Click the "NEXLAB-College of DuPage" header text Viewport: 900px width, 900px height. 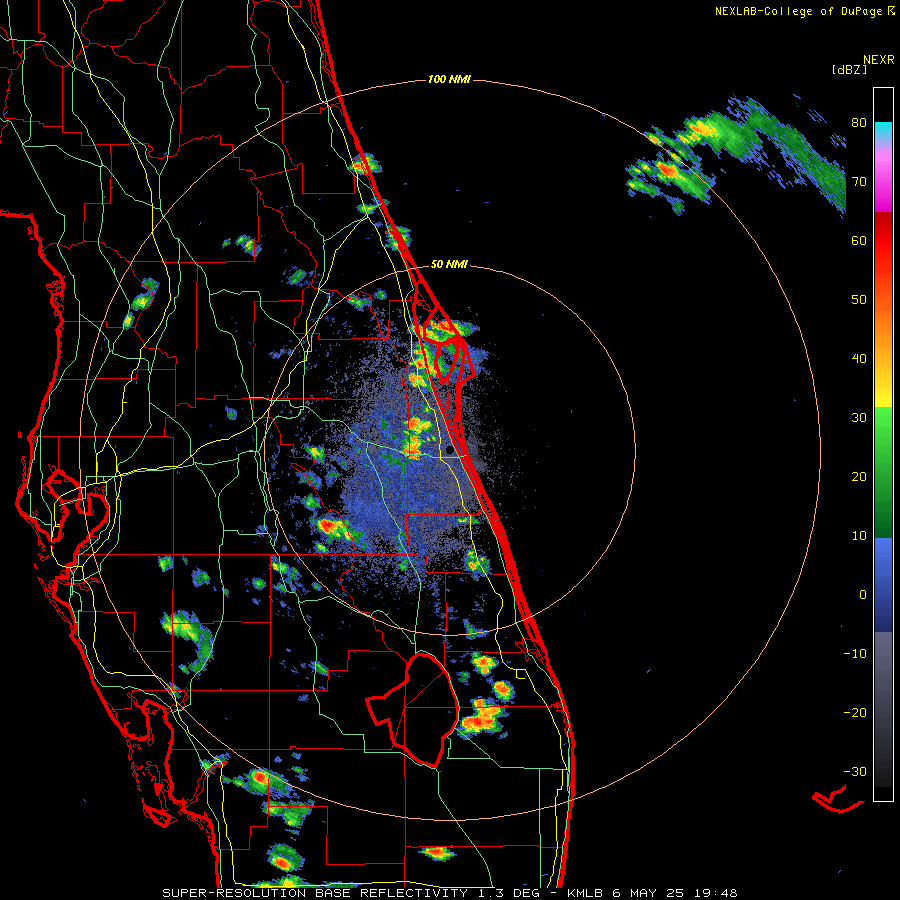799,11
